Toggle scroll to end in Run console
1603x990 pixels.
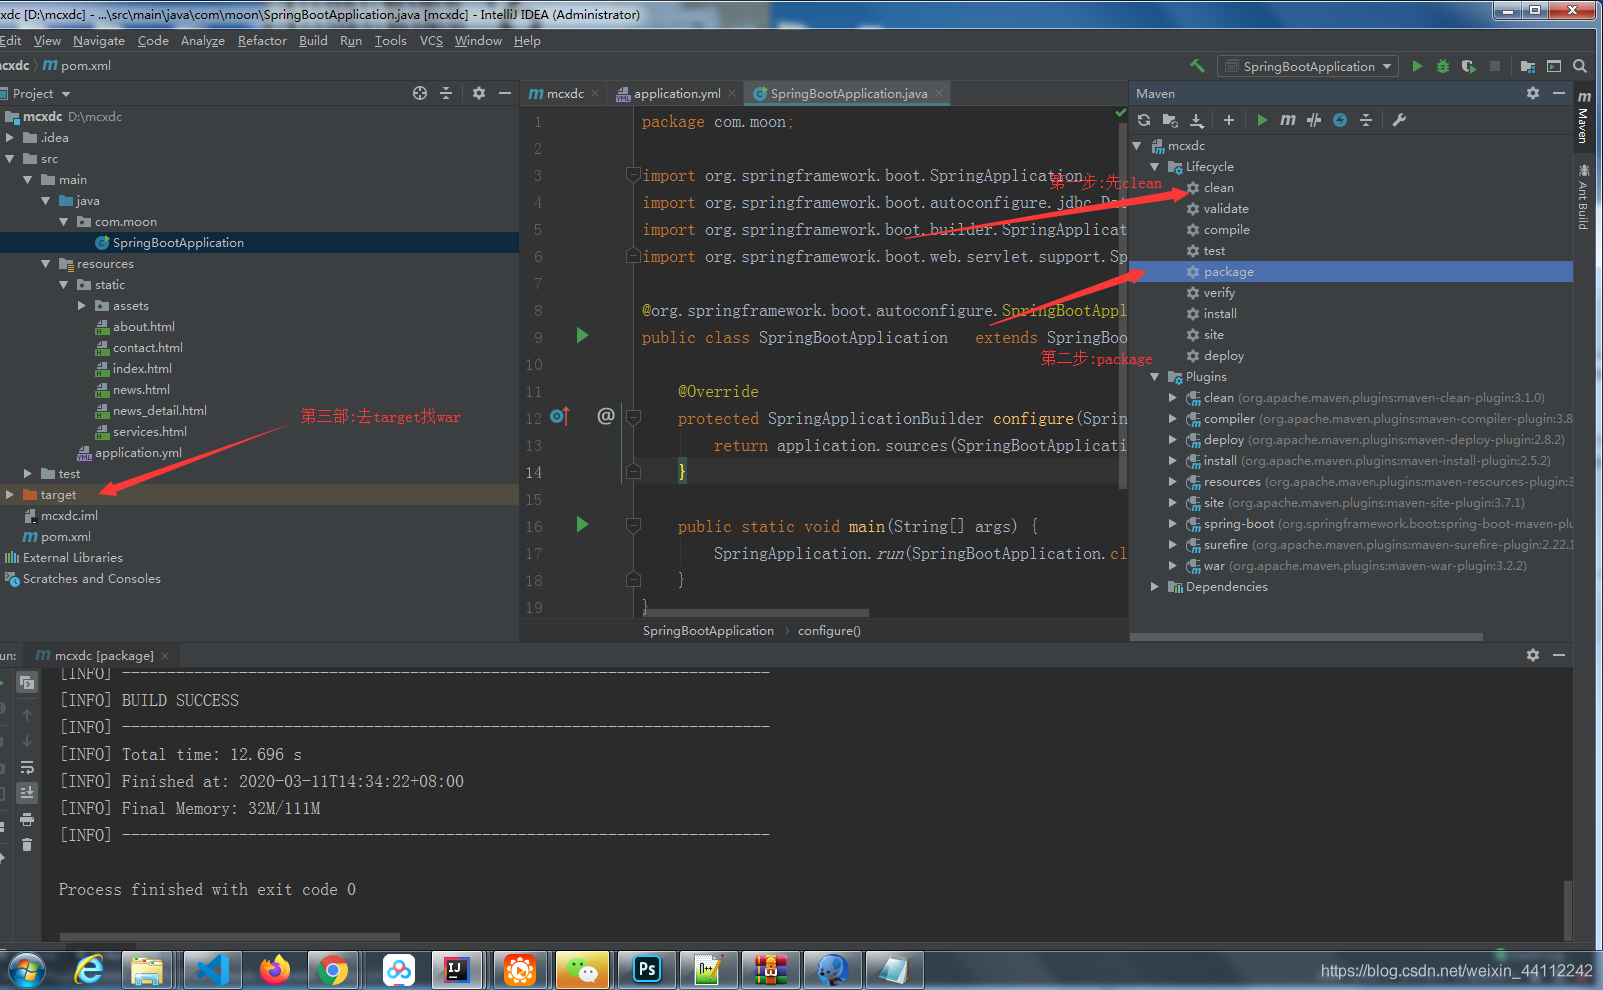click(27, 792)
